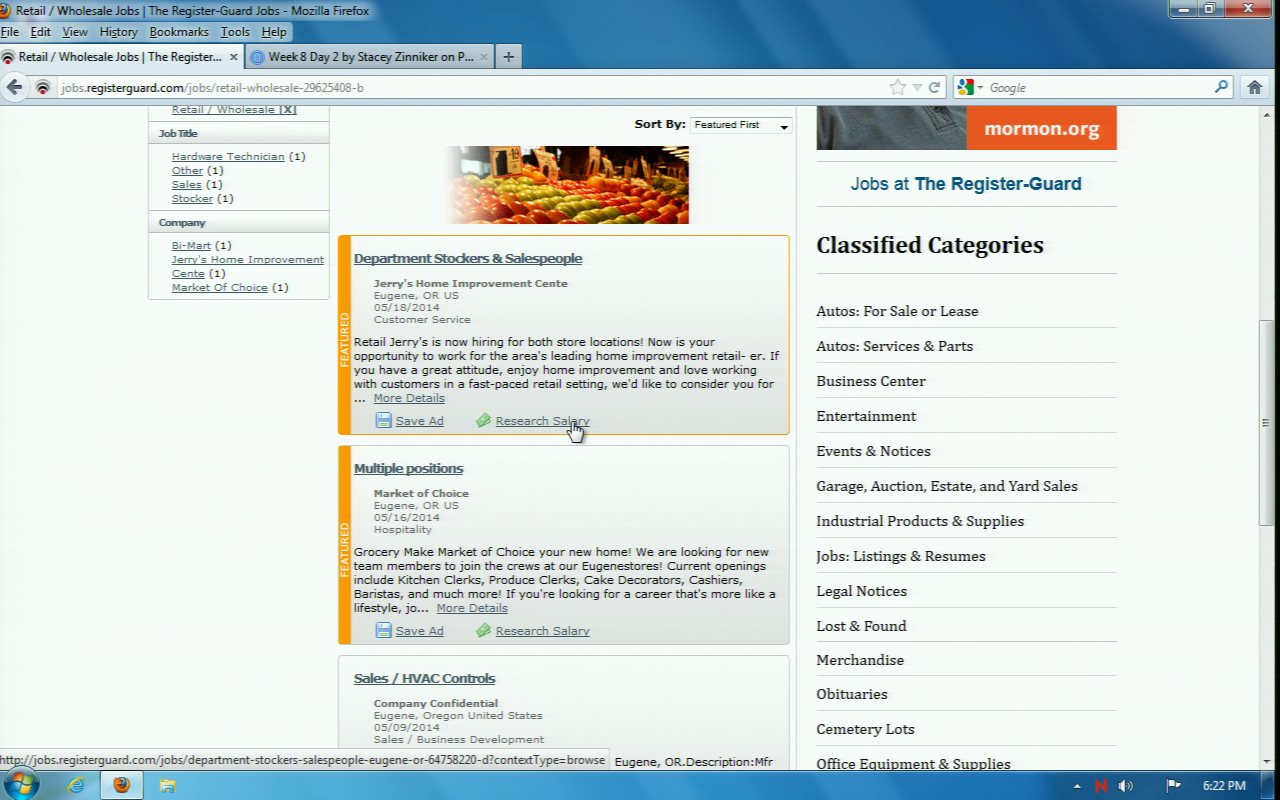Image resolution: width=1280 pixels, height=800 pixels.
Task: Click the reload page icon
Action: tap(934, 87)
